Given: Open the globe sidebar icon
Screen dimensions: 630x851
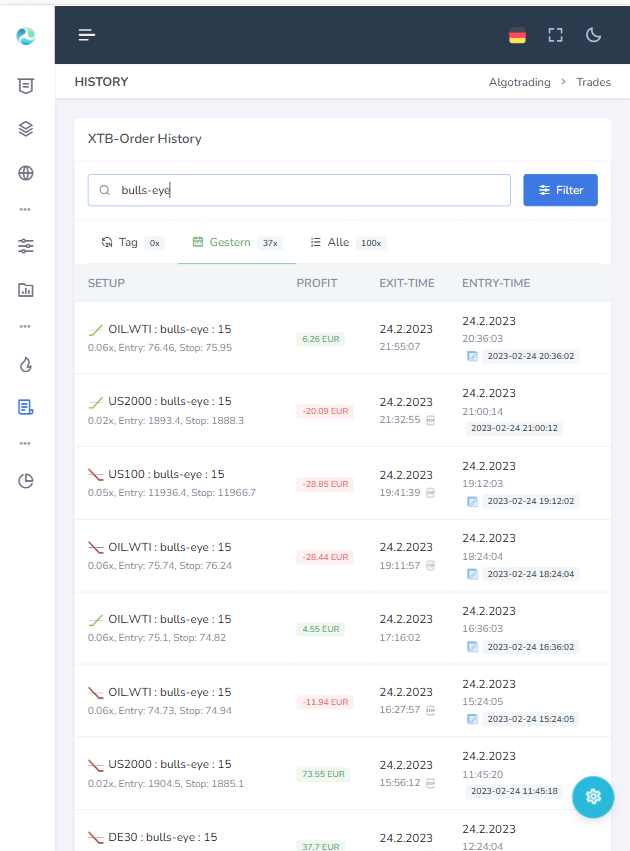Looking at the screenshot, I should point(26,173).
